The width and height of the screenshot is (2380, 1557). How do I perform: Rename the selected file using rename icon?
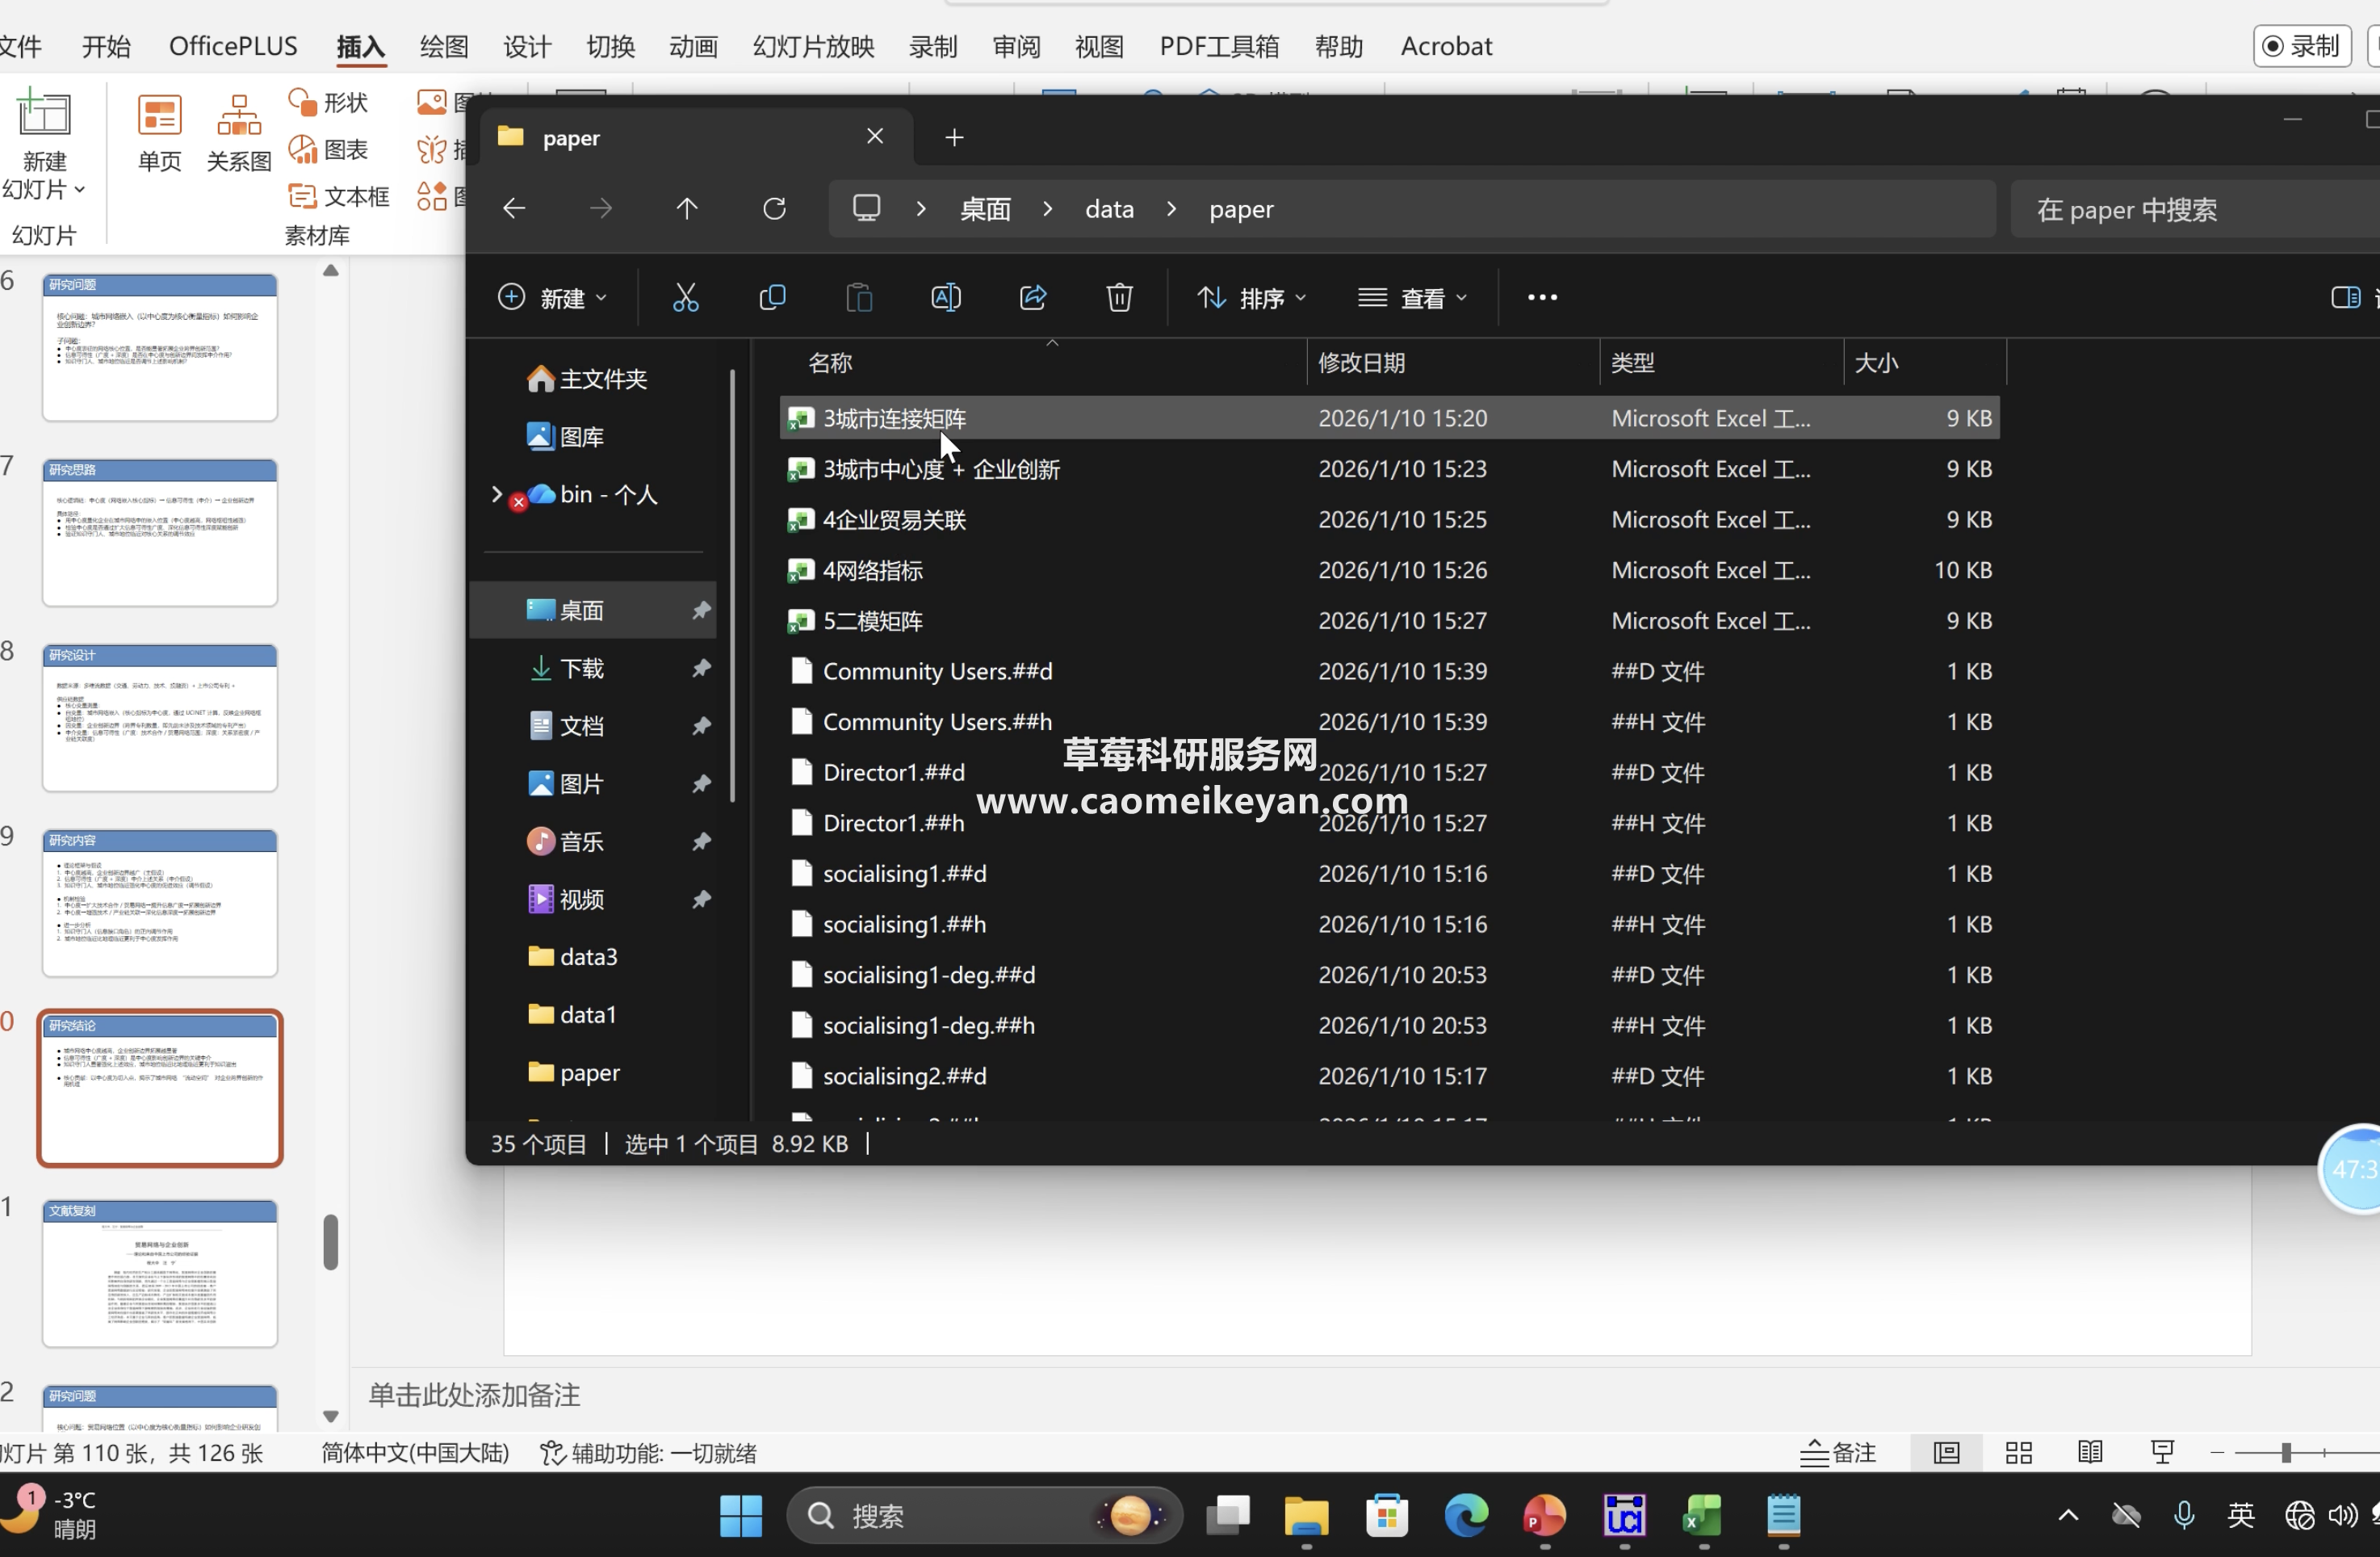[945, 296]
